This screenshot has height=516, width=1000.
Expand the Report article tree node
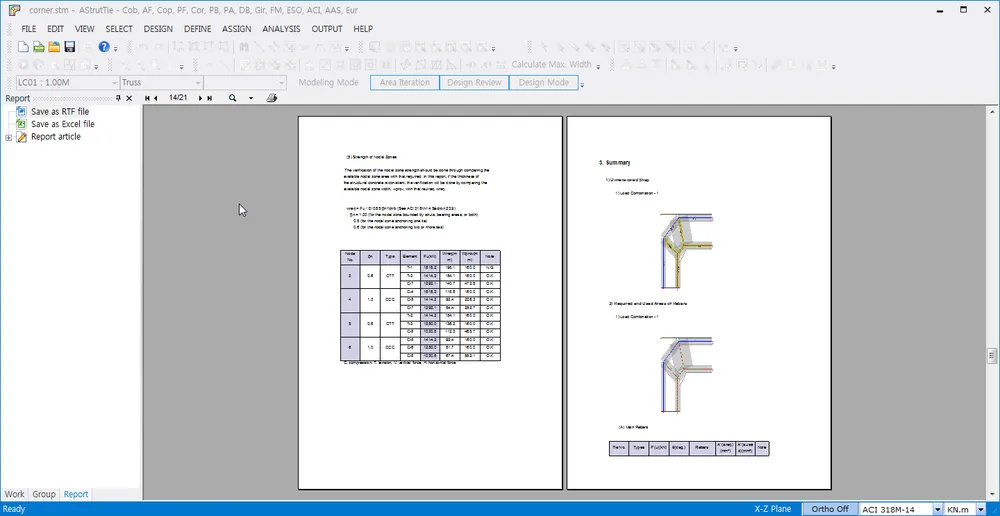8,138
